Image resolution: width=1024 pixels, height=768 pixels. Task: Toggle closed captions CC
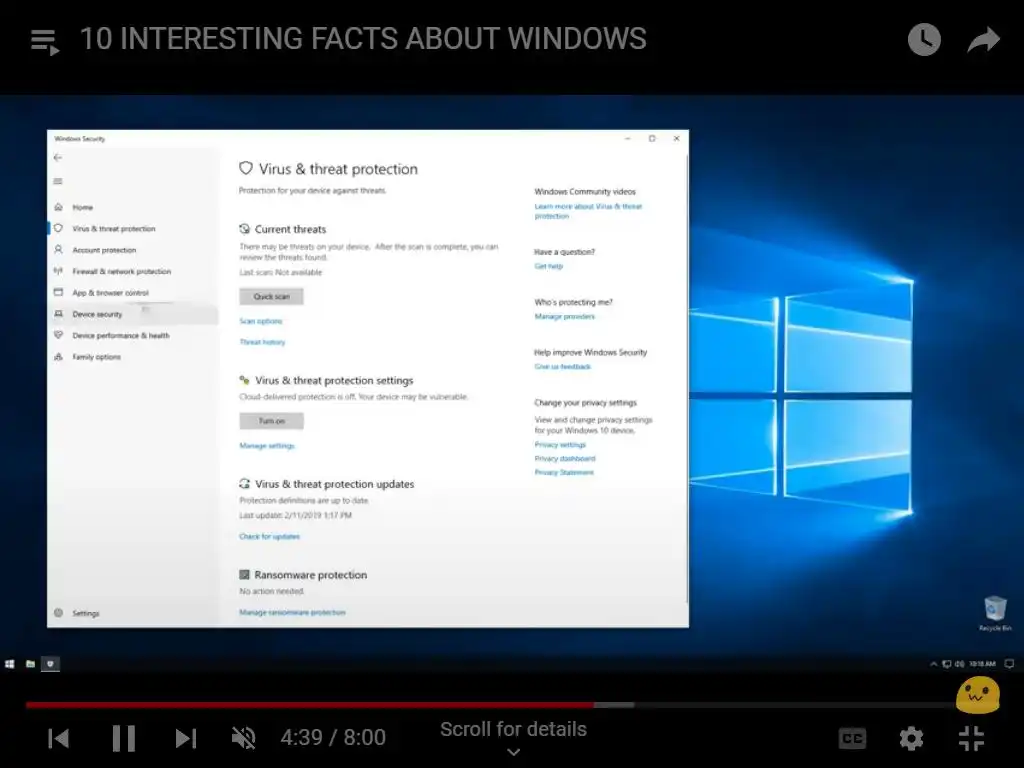[x=852, y=739]
